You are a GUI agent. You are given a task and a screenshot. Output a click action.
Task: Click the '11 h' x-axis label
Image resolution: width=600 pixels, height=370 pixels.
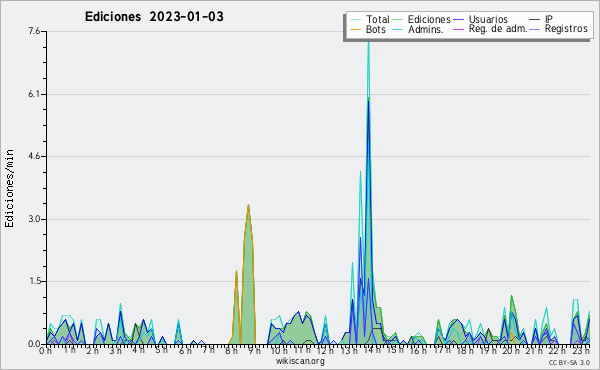(302, 350)
